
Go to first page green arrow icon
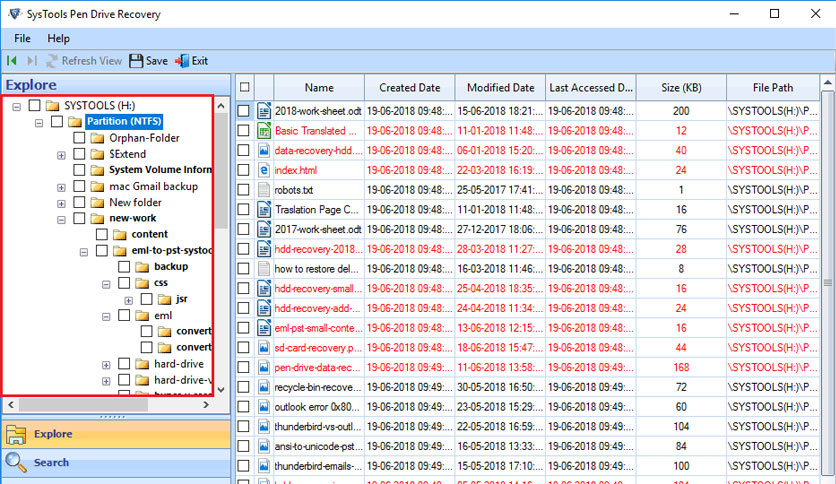click(x=12, y=61)
